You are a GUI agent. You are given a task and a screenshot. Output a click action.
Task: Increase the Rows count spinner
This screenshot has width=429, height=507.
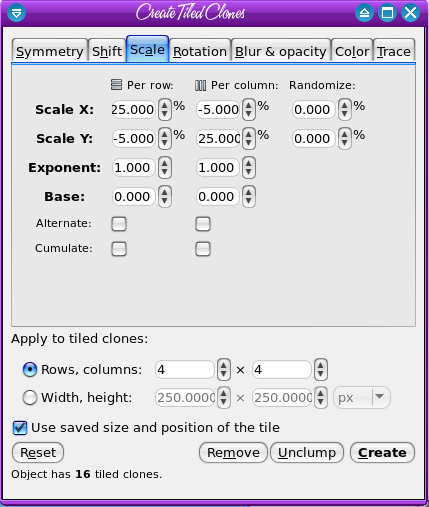point(224,365)
